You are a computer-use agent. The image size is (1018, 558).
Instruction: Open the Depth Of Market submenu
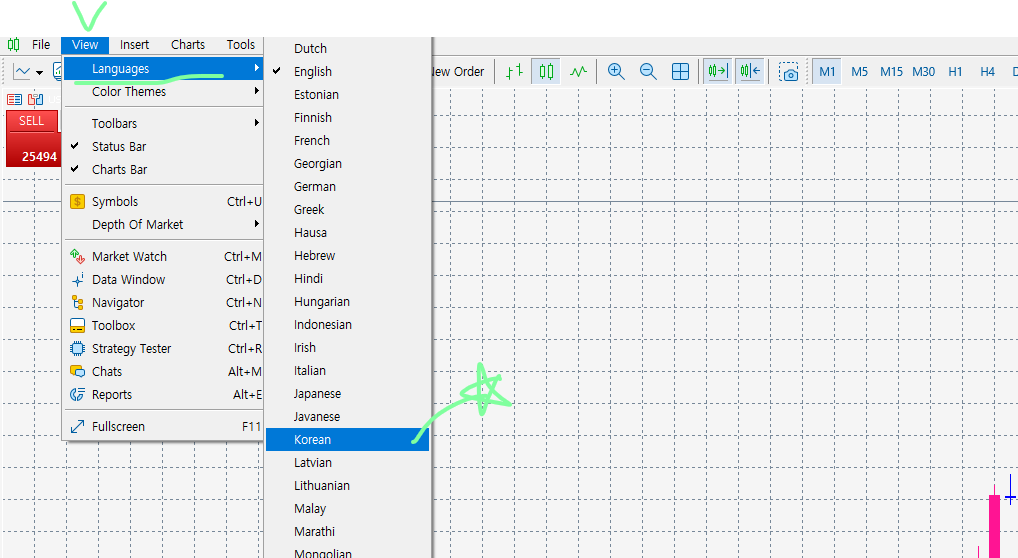tap(137, 225)
